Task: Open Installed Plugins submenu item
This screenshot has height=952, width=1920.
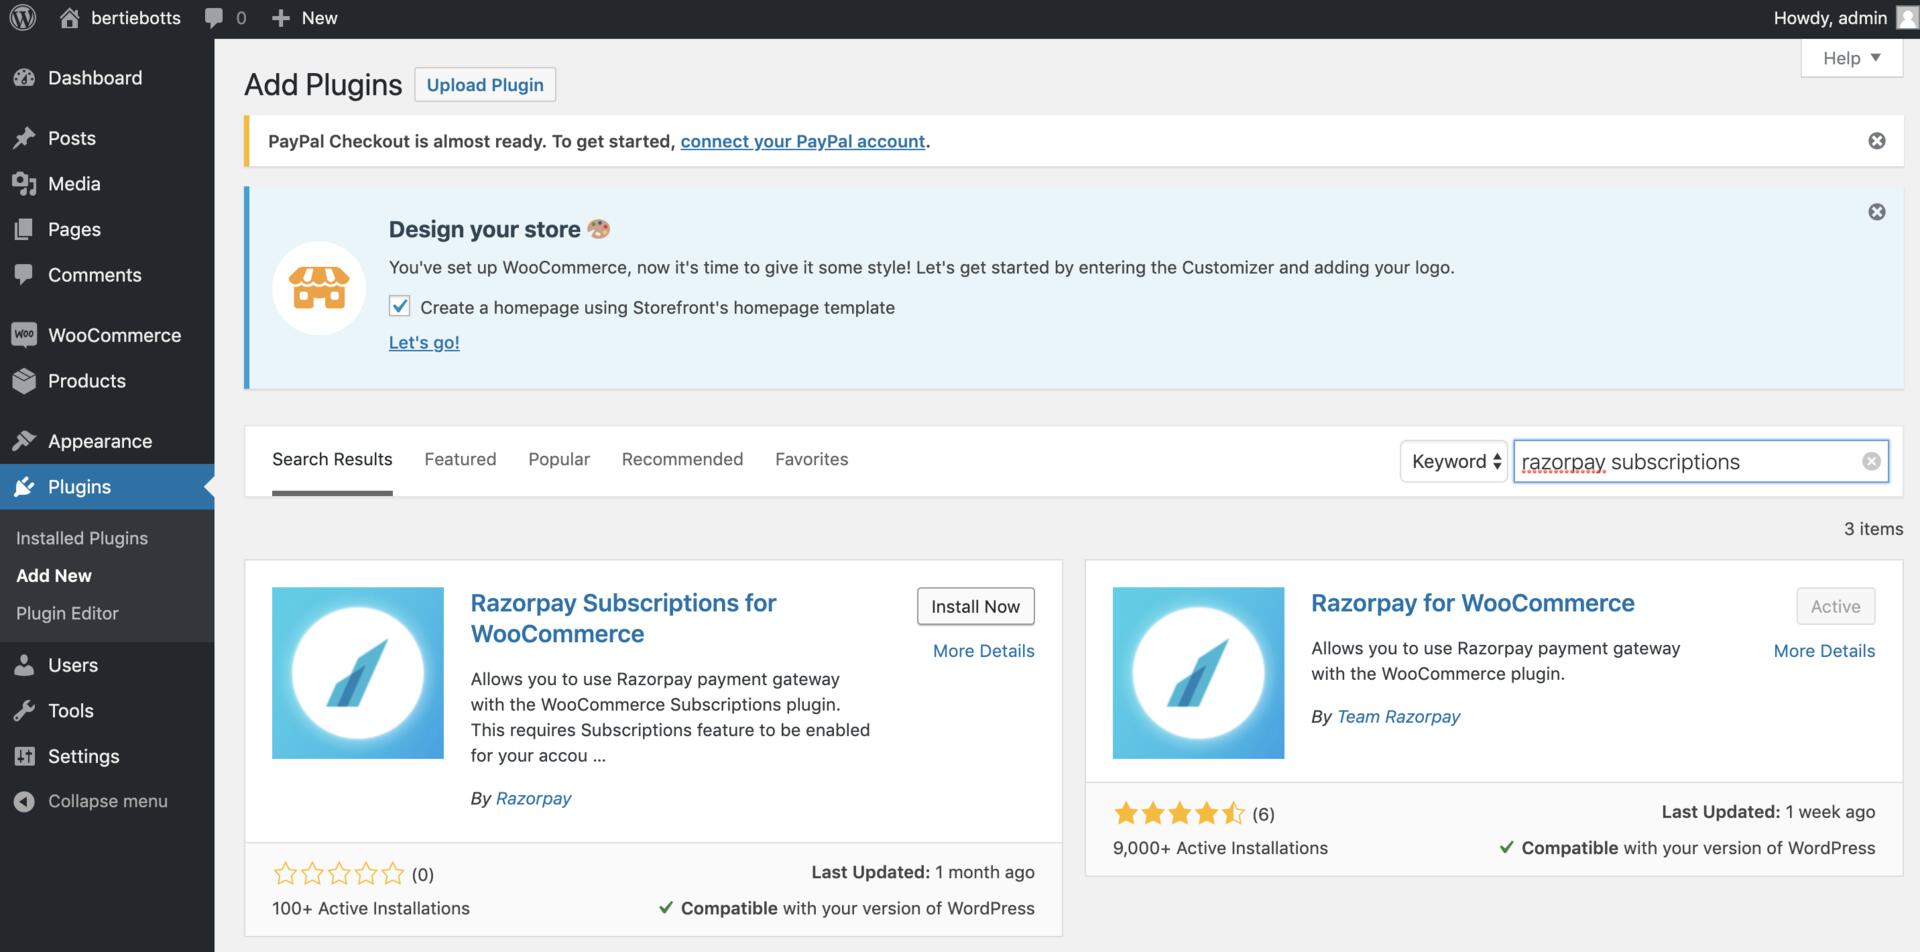Action: 82,538
